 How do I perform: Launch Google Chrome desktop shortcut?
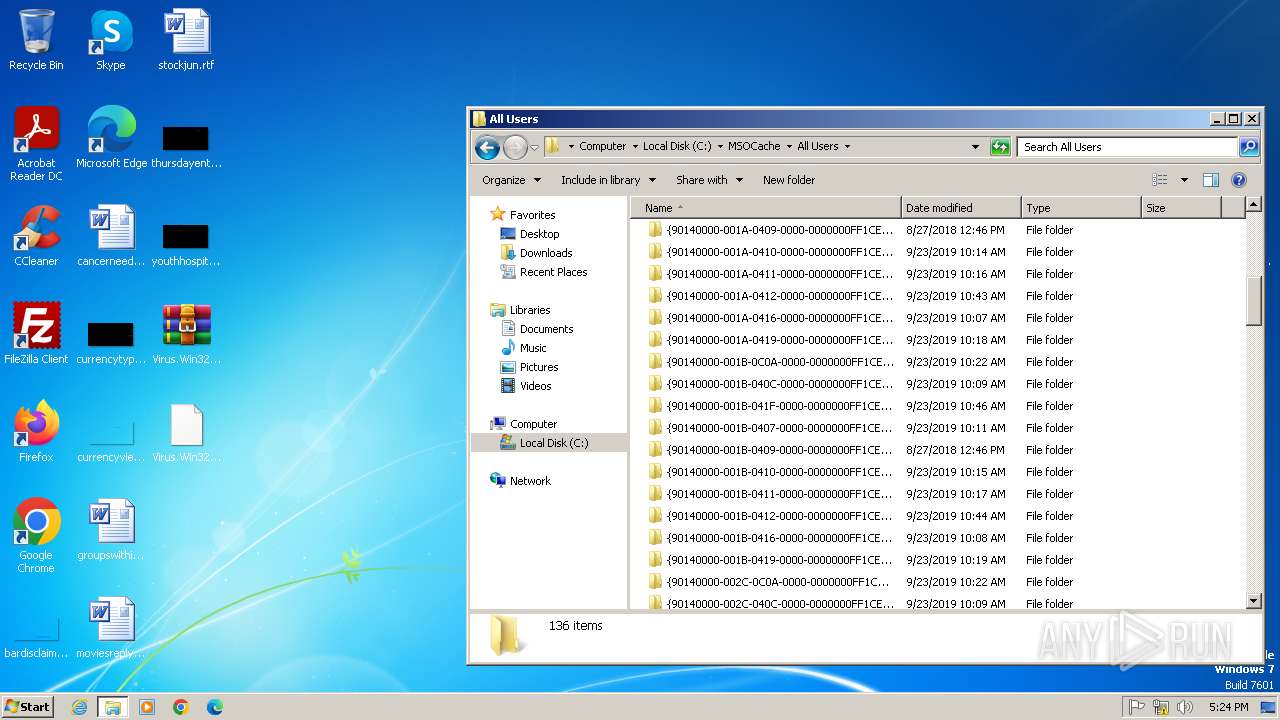(x=36, y=536)
